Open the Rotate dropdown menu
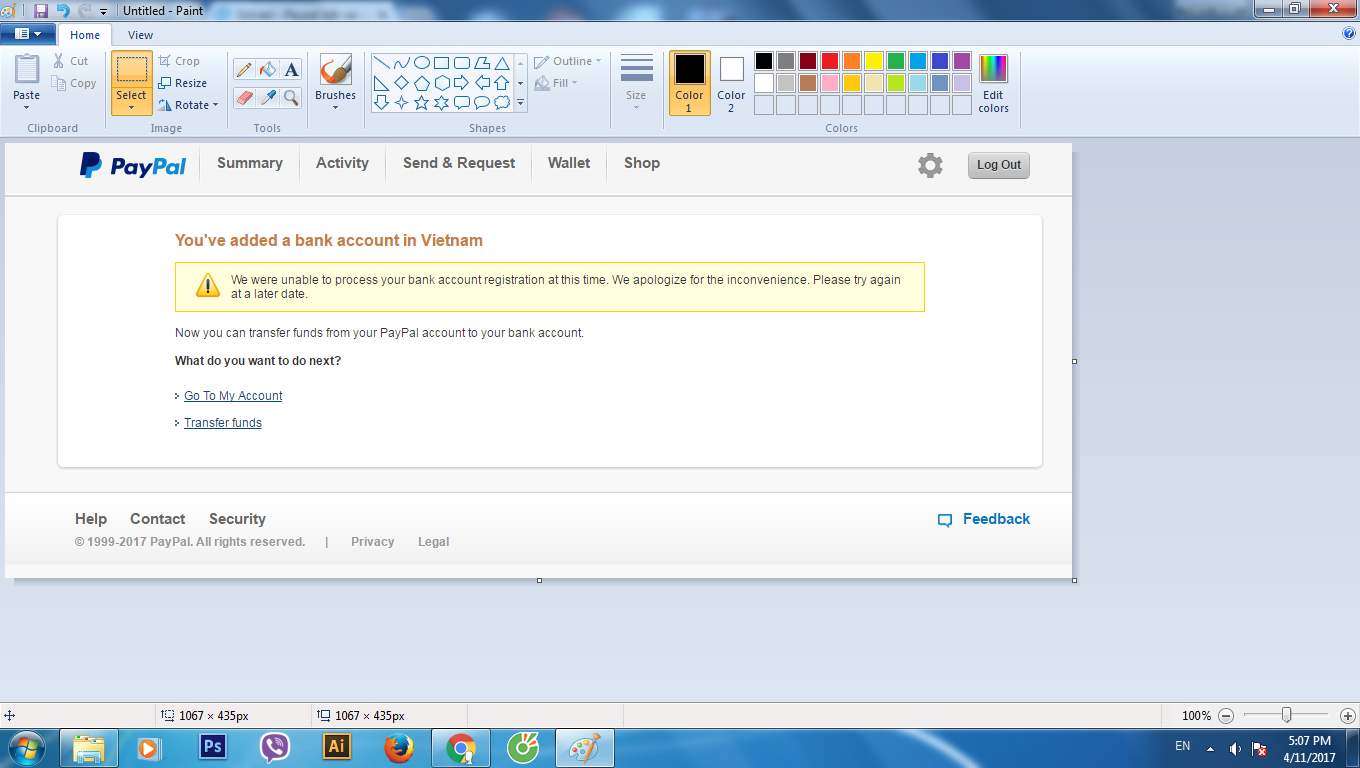Viewport: 1360px width, 768px height. click(215, 105)
